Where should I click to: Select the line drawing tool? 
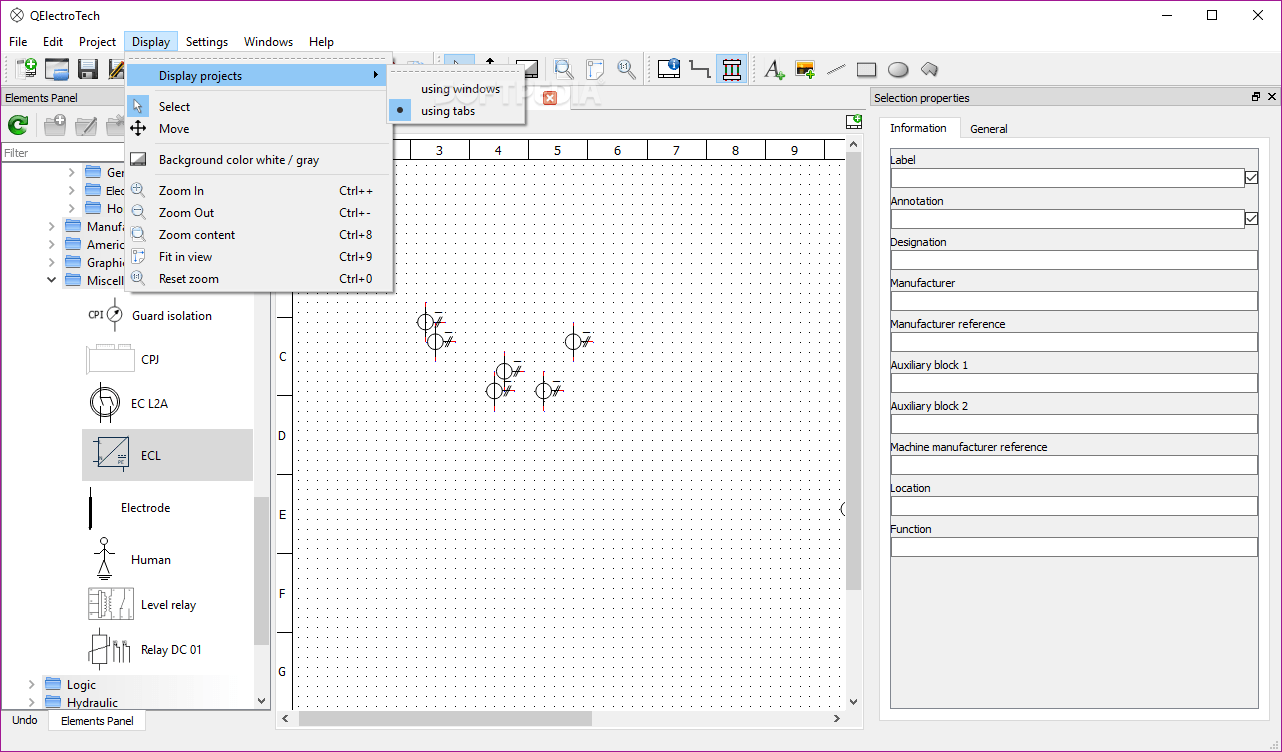point(836,69)
